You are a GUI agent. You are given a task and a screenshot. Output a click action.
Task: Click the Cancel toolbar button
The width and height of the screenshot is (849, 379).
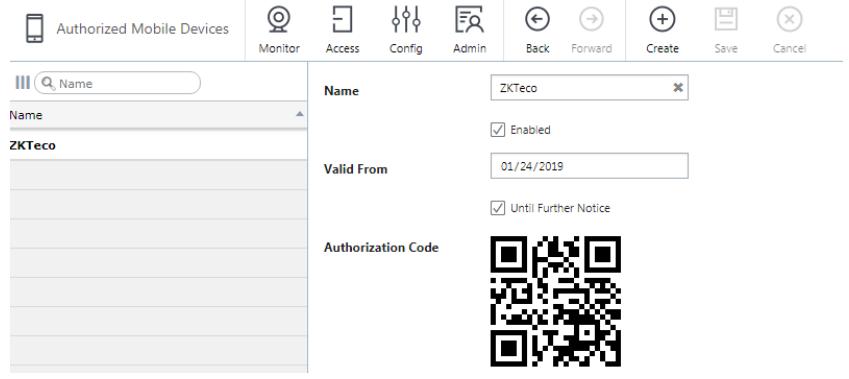pyautogui.click(x=789, y=31)
